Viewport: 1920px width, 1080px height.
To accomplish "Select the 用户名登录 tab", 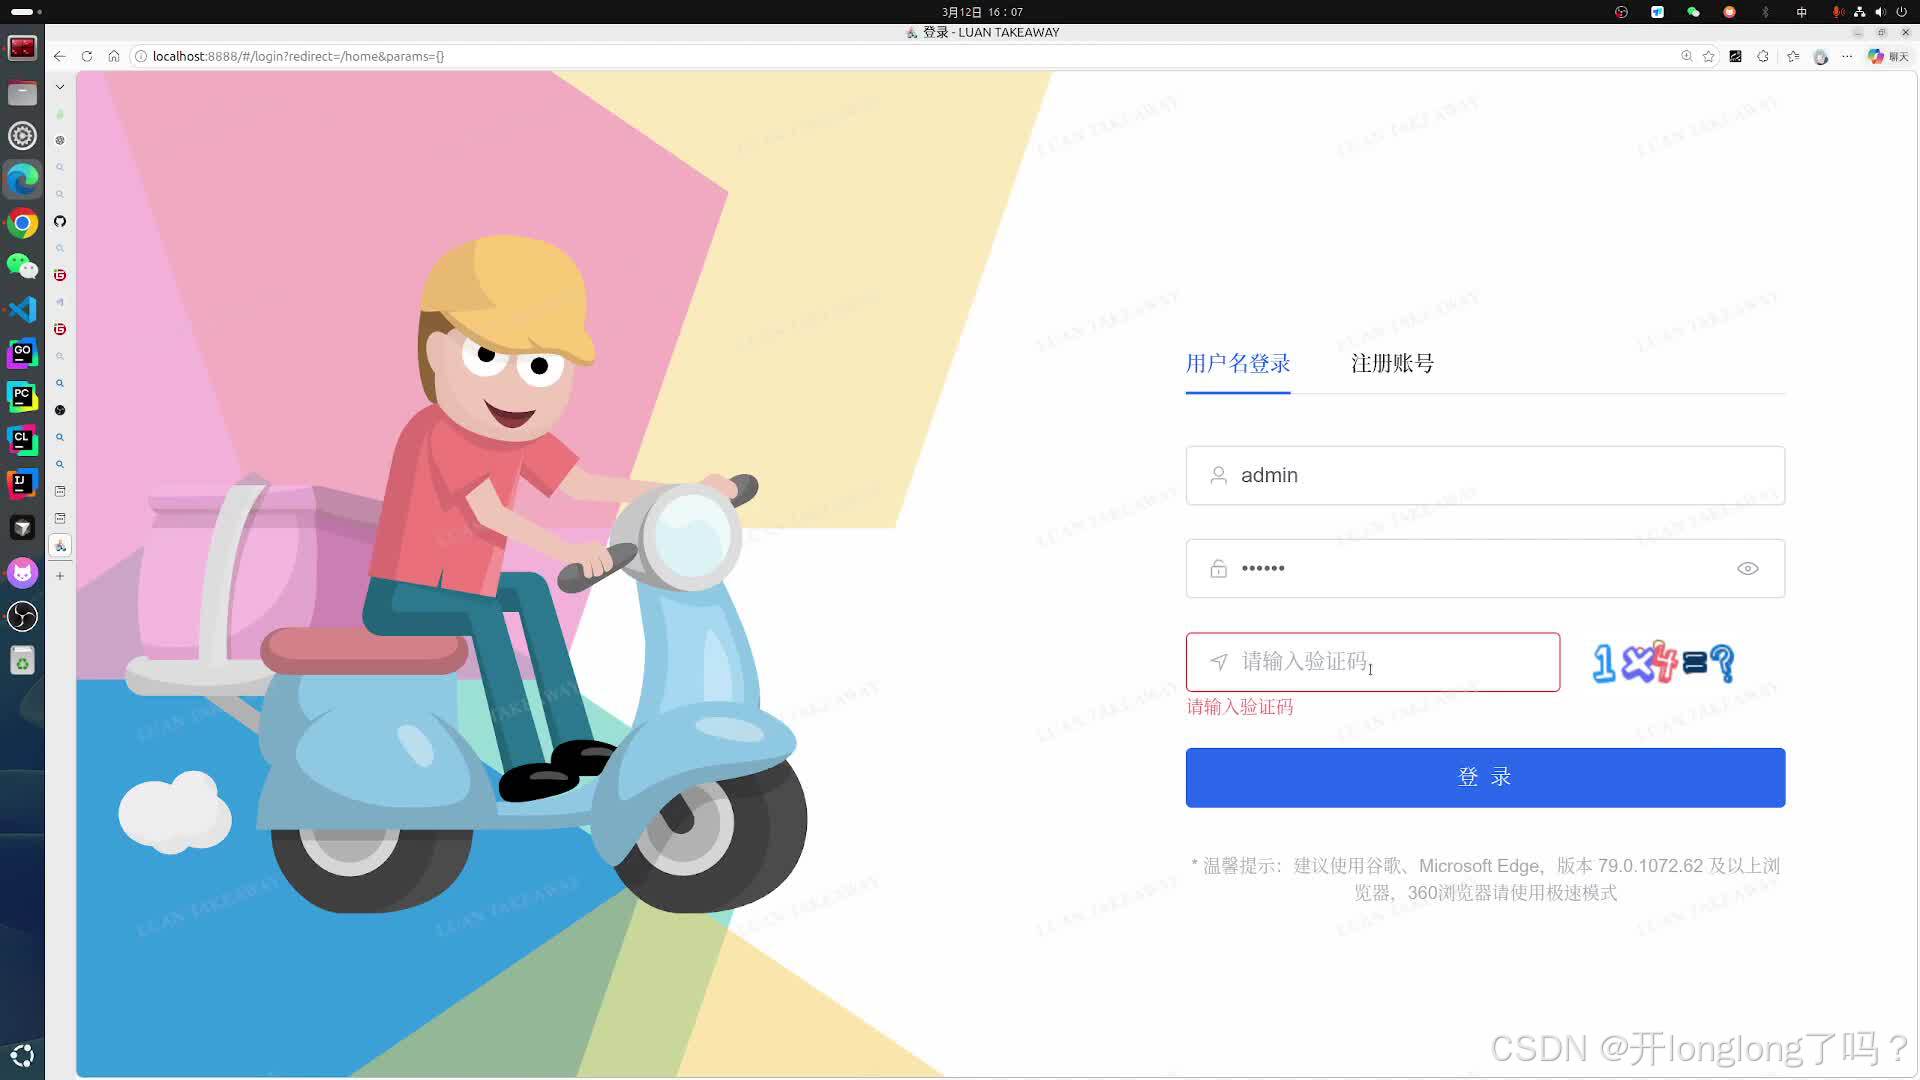I will point(1237,364).
